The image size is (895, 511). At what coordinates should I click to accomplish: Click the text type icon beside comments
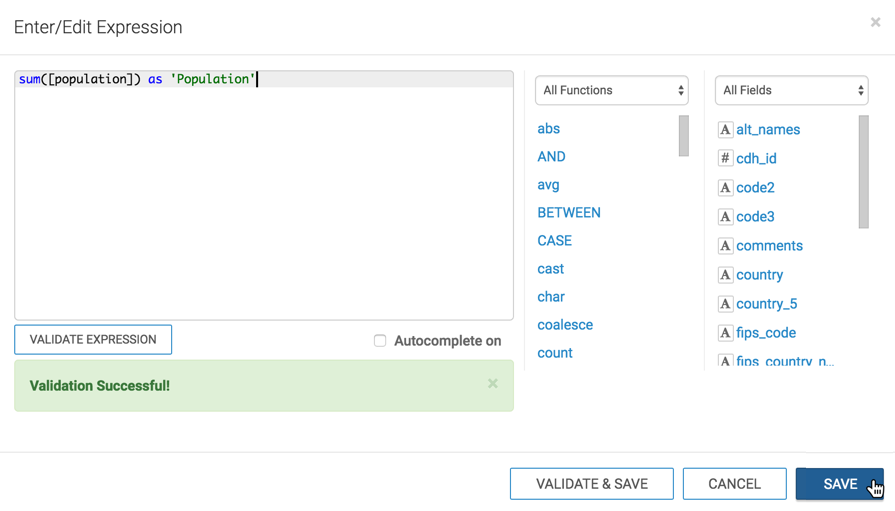725,245
